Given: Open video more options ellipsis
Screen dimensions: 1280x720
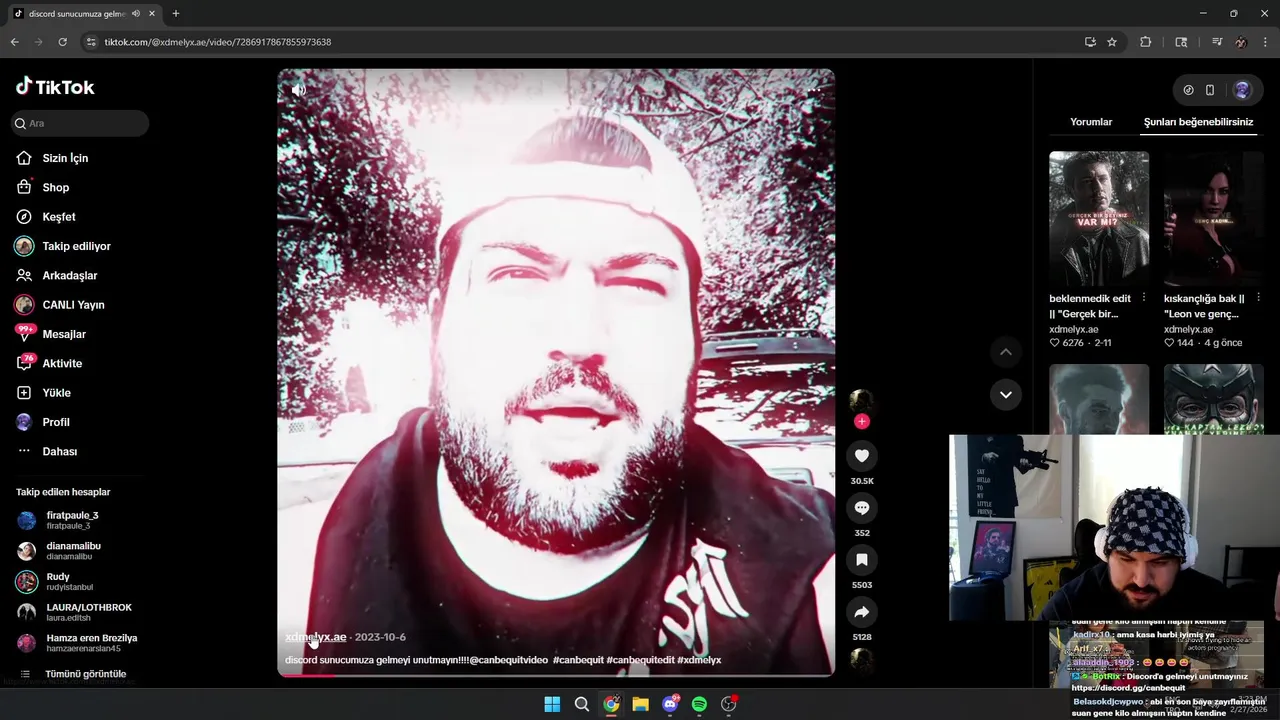Looking at the screenshot, I should 814,90.
